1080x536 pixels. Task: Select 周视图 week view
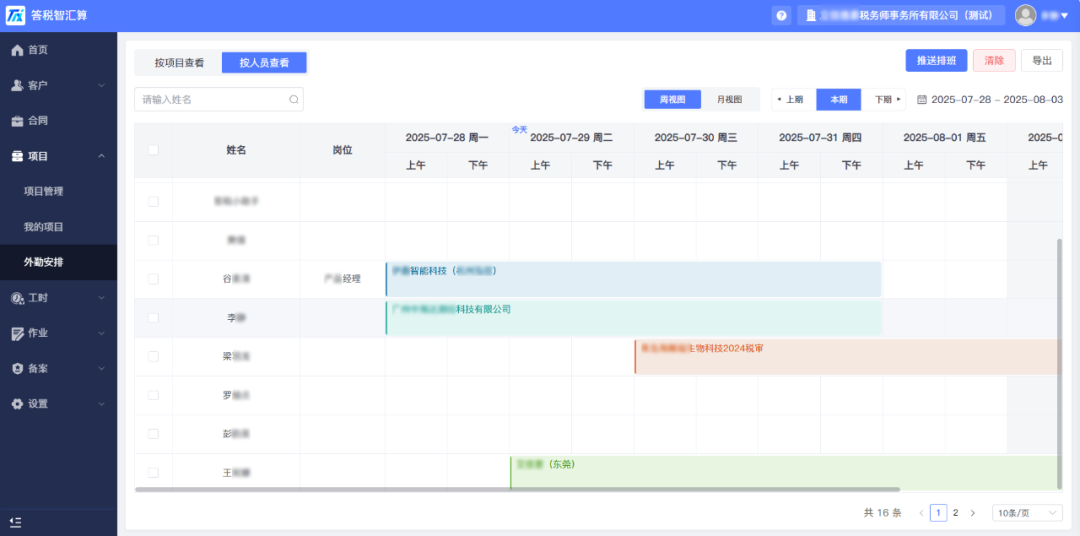click(x=672, y=99)
